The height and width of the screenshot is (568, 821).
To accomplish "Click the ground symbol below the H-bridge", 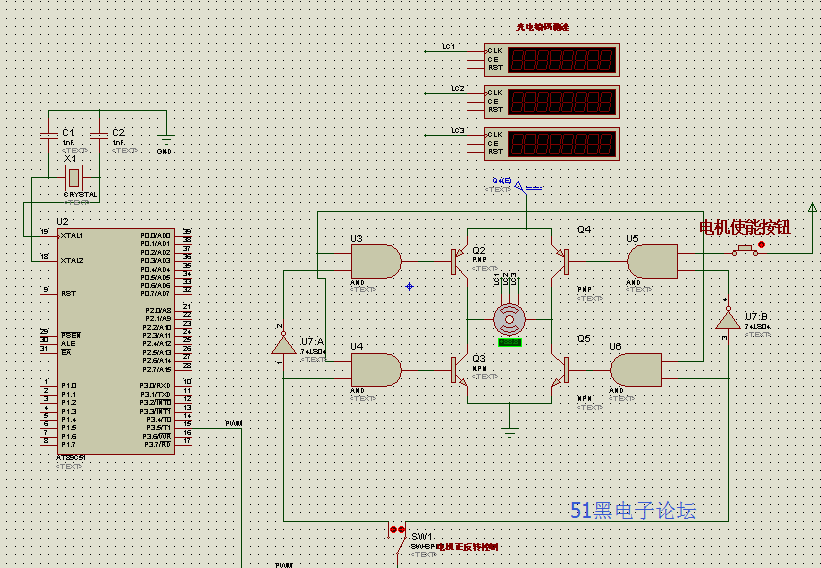I will tap(509, 432).
